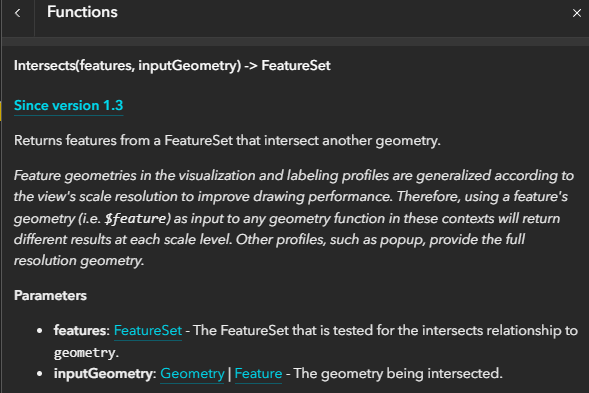Click the Functions panel title
589x393 pixels.
82,12
